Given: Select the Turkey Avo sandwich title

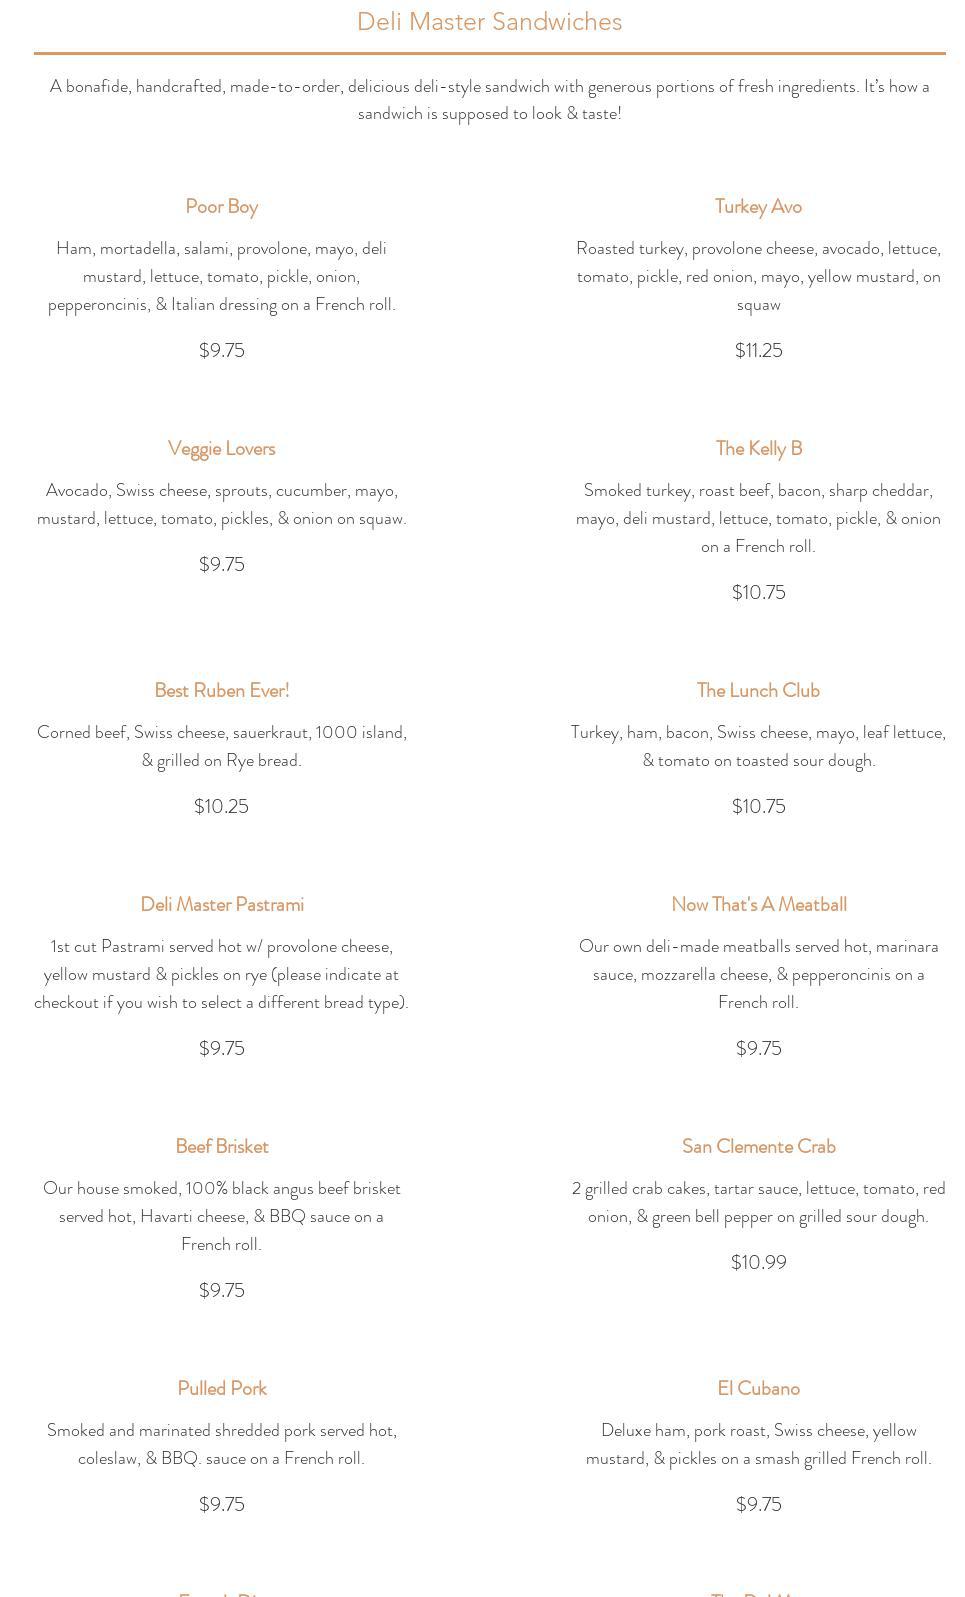Looking at the screenshot, I should [x=758, y=207].
